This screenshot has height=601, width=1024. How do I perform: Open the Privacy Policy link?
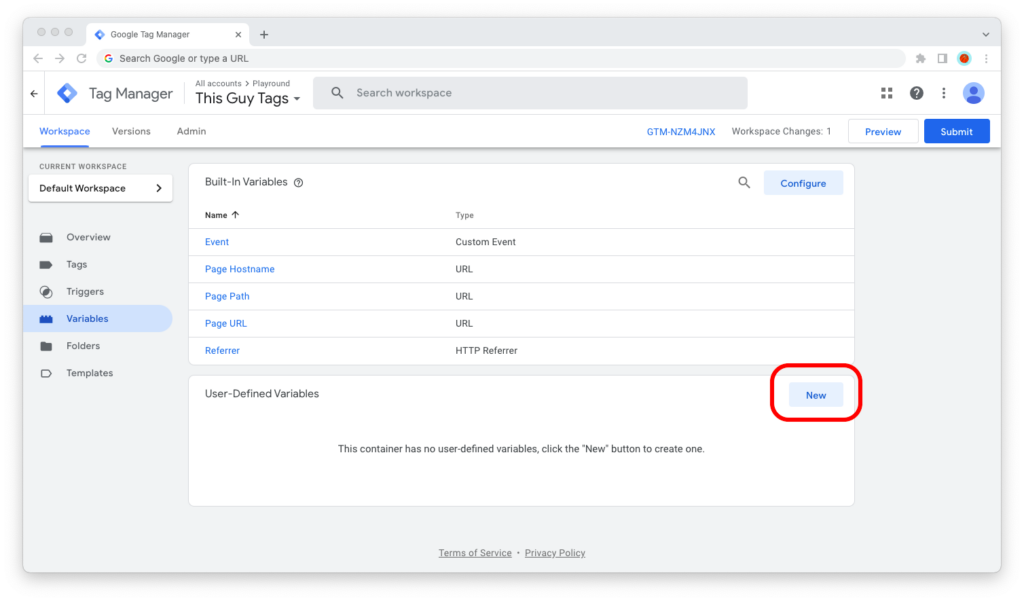click(x=555, y=553)
